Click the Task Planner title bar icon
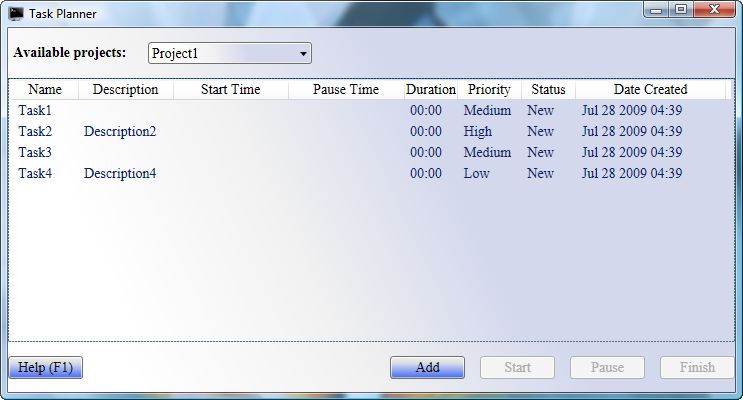Screen dimensions: 743x400 point(16,13)
